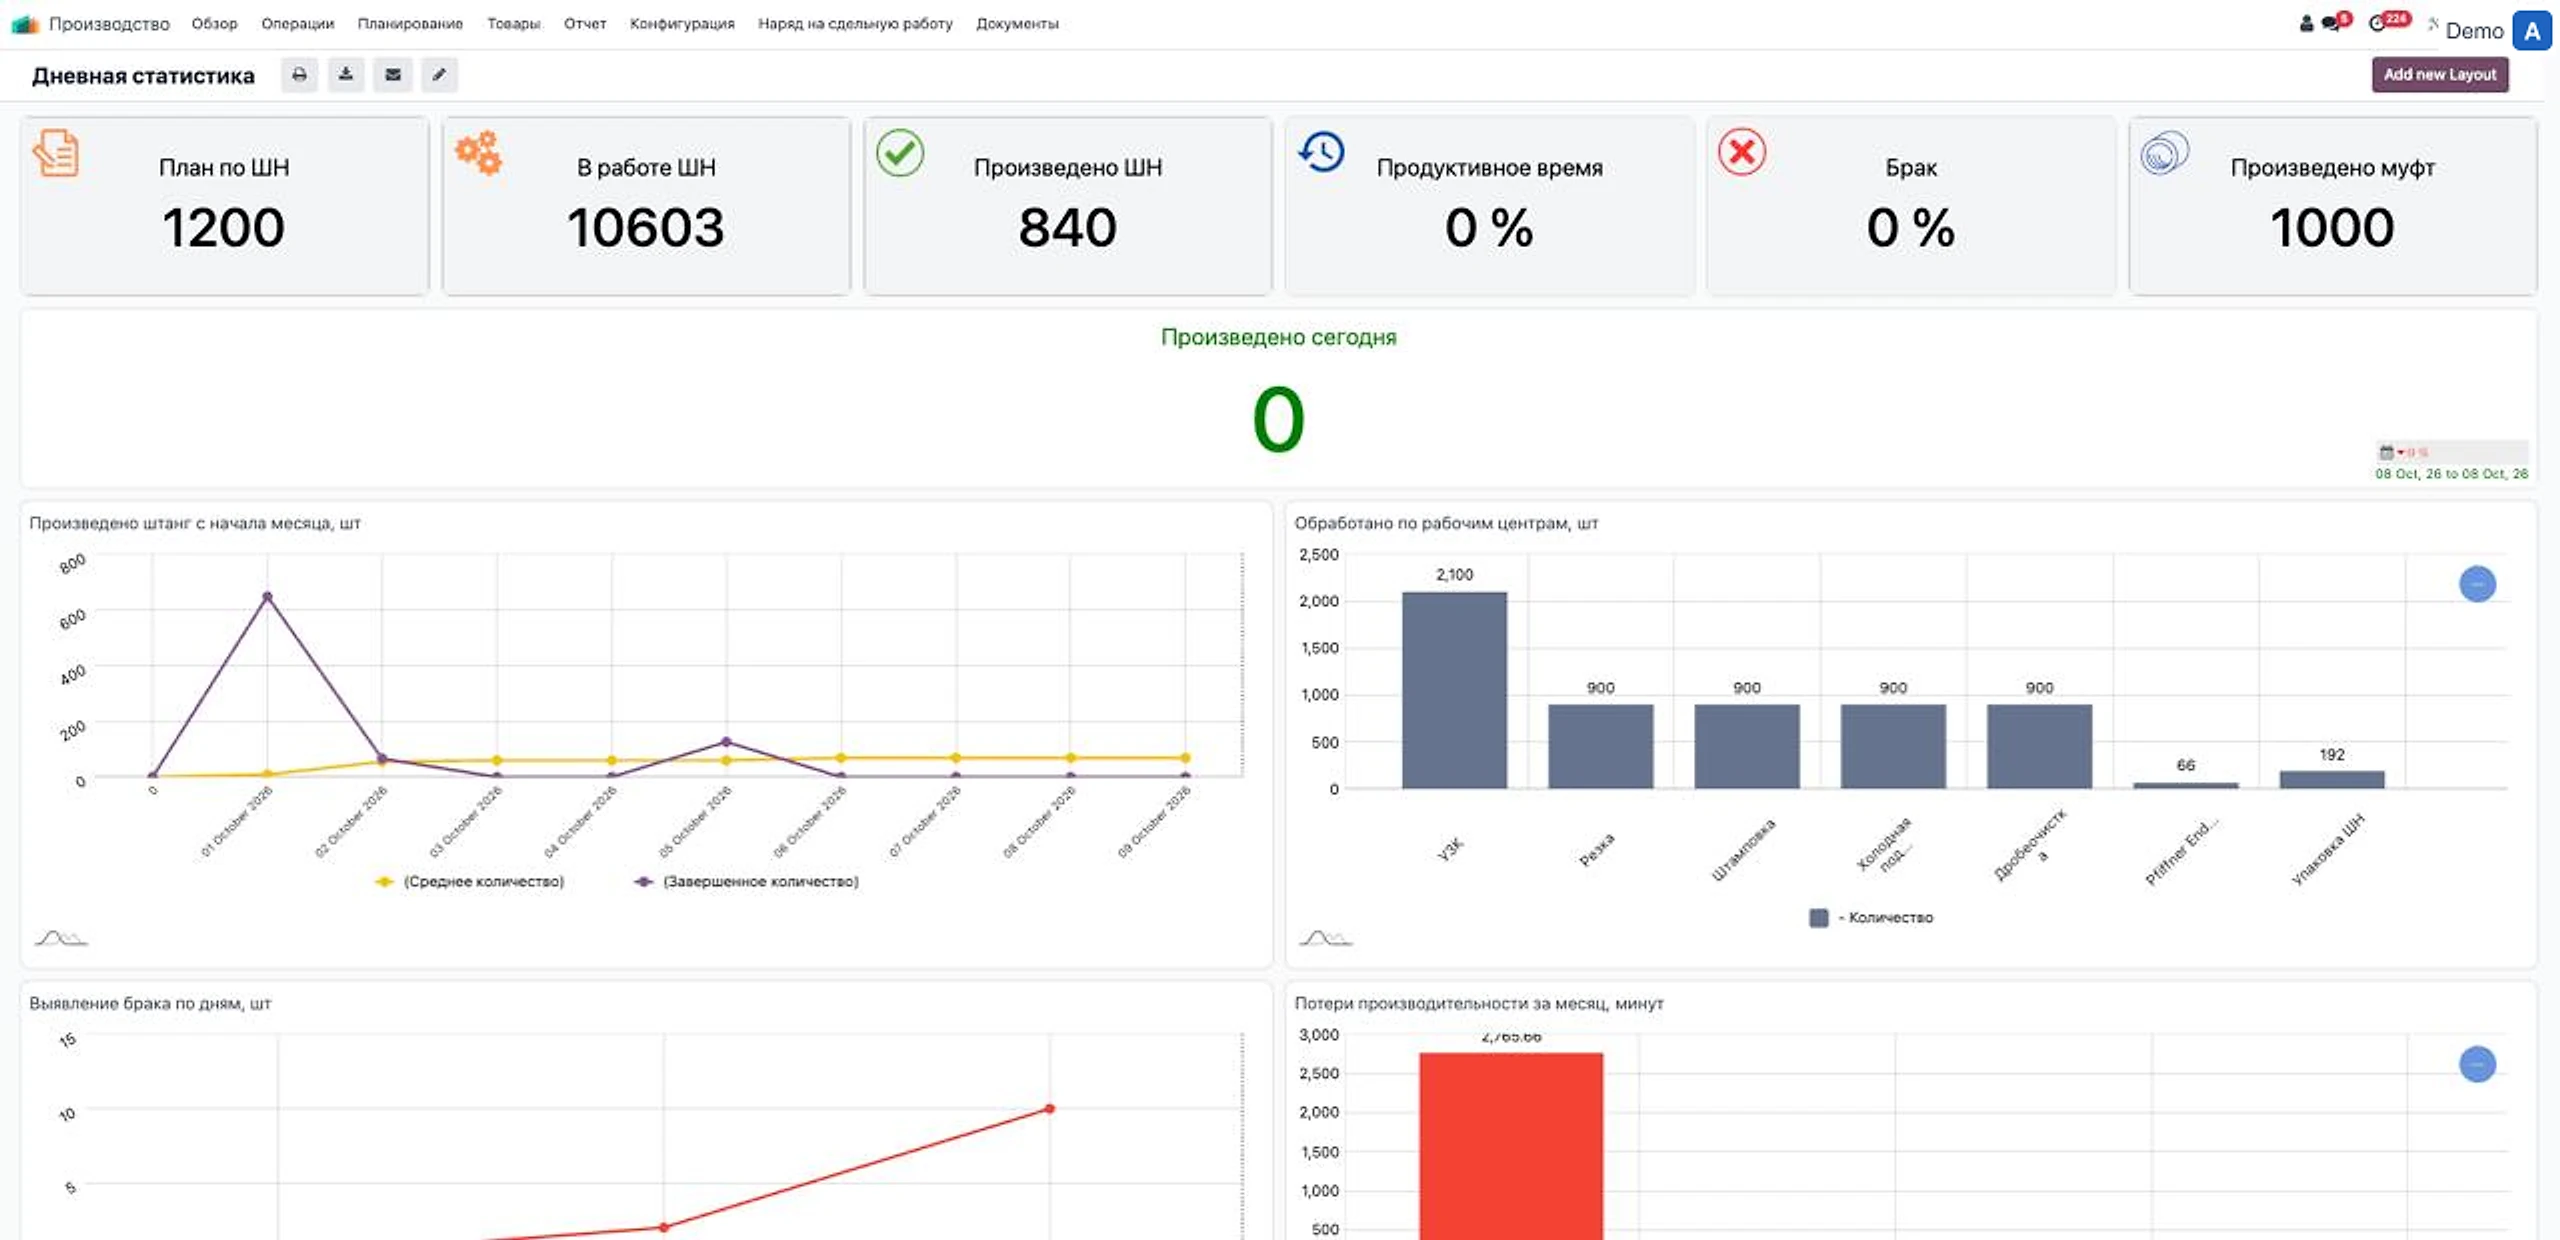The width and height of the screenshot is (2560, 1240).
Task: Click the 08 Oct, 26 to 08 Oct, 26 text
Action: point(2452,474)
